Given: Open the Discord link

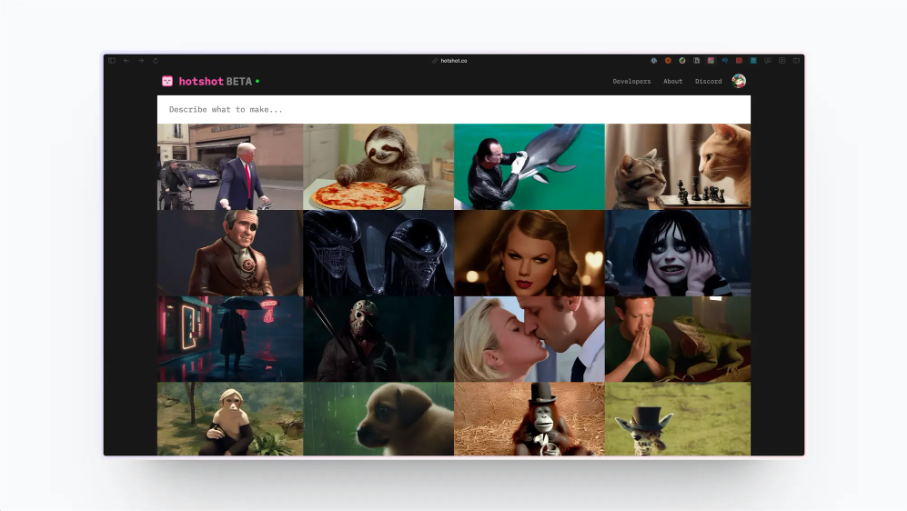Looking at the screenshot, I should tap(709, 82).
